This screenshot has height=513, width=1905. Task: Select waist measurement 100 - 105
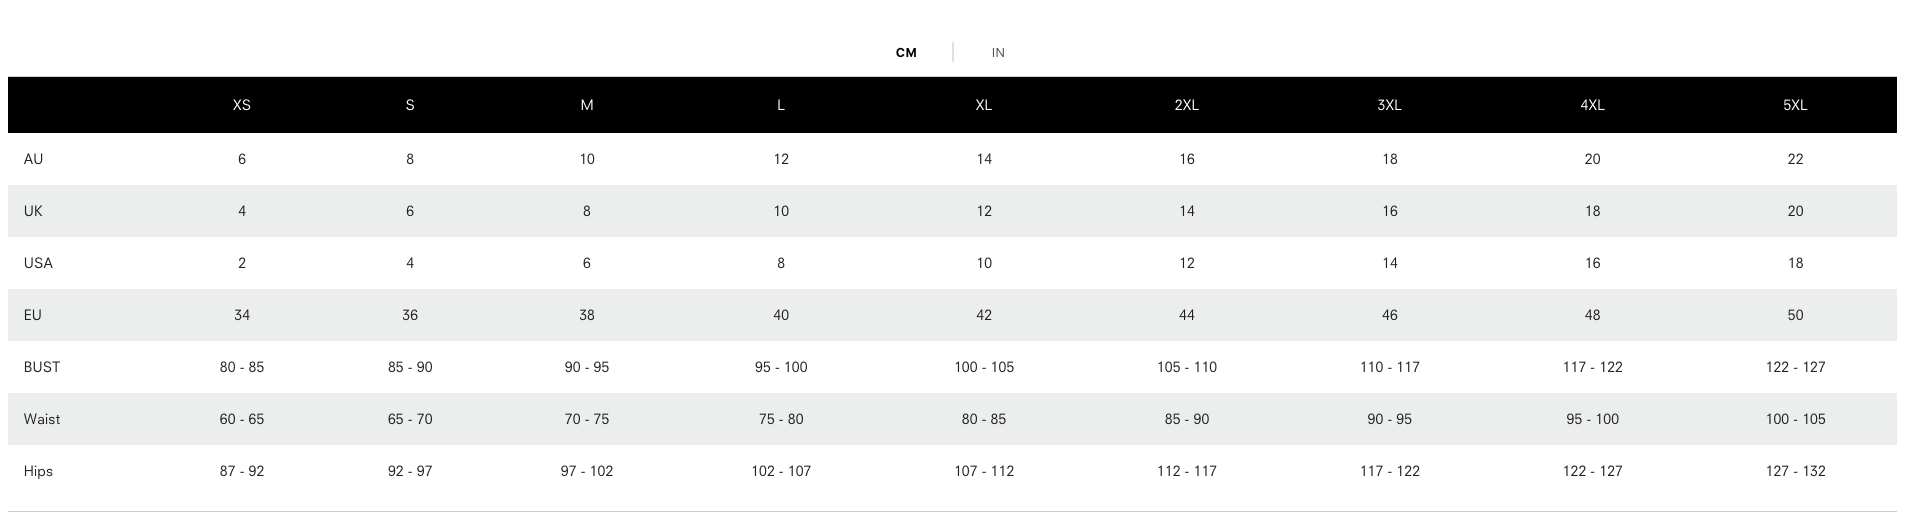pos(1795,419)
